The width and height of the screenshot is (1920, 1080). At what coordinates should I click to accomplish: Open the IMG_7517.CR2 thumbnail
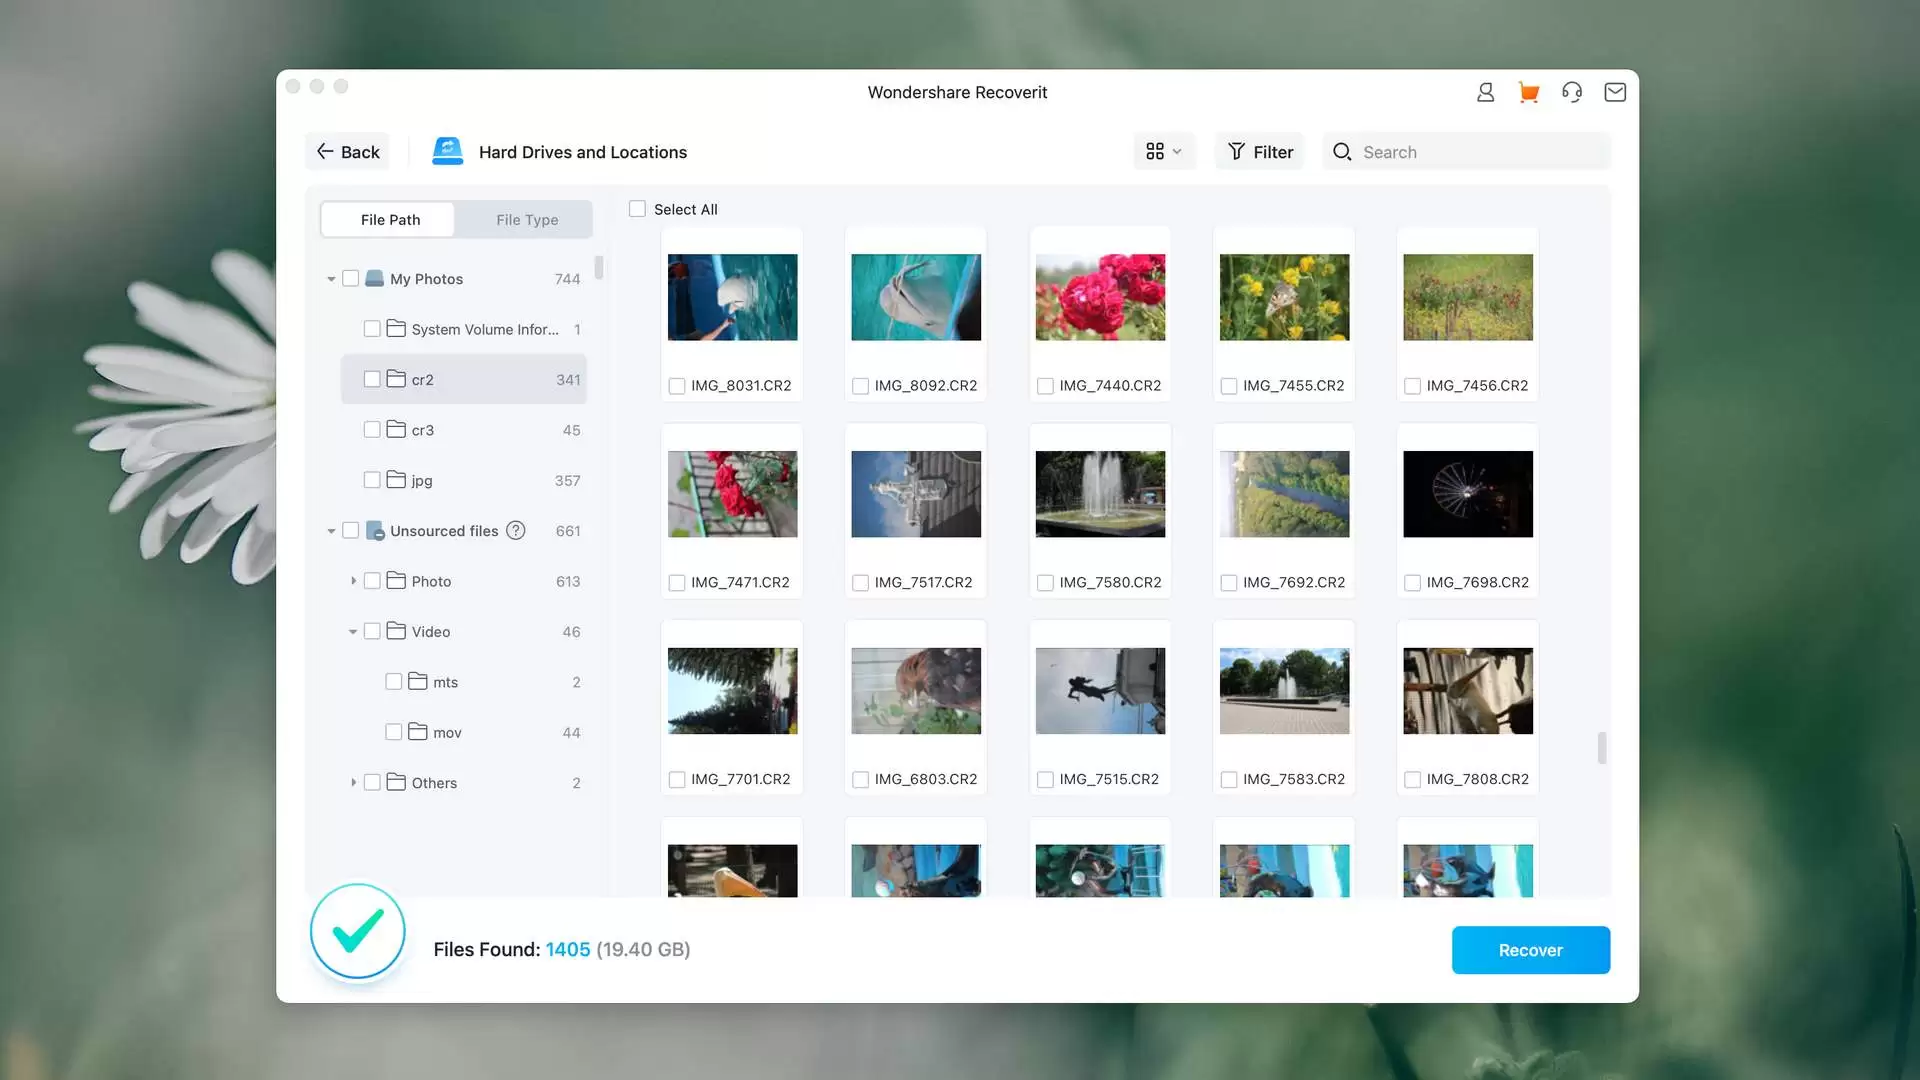(915, 494)
